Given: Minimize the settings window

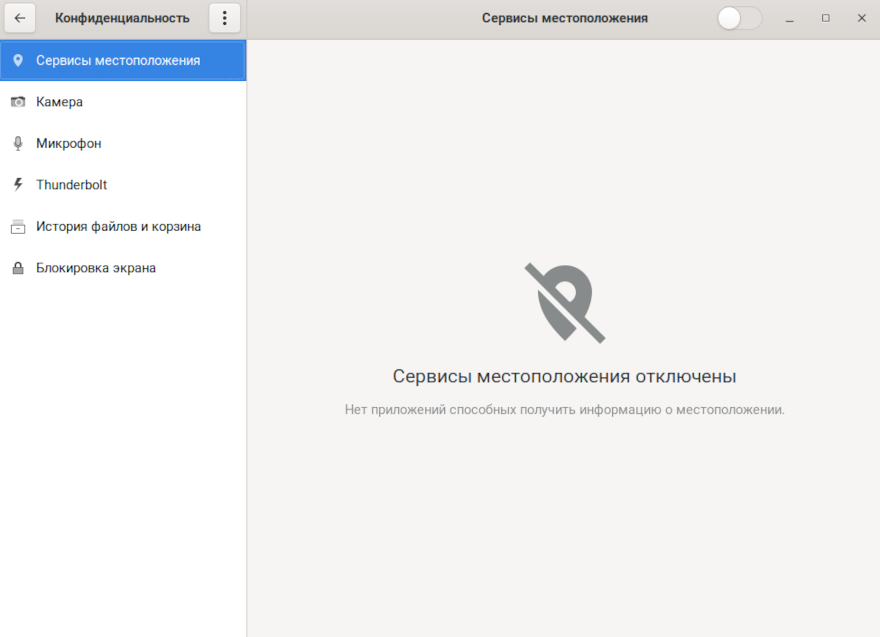Looking at the screenshot, I should pyautogui.click(x=790, y=18).
